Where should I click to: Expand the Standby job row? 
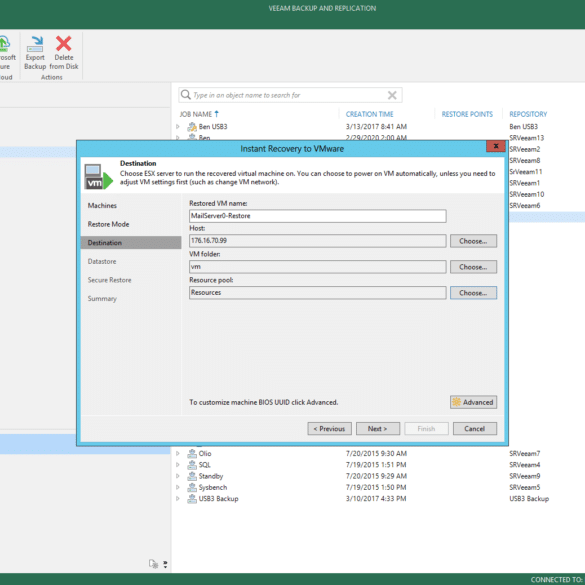178,476
